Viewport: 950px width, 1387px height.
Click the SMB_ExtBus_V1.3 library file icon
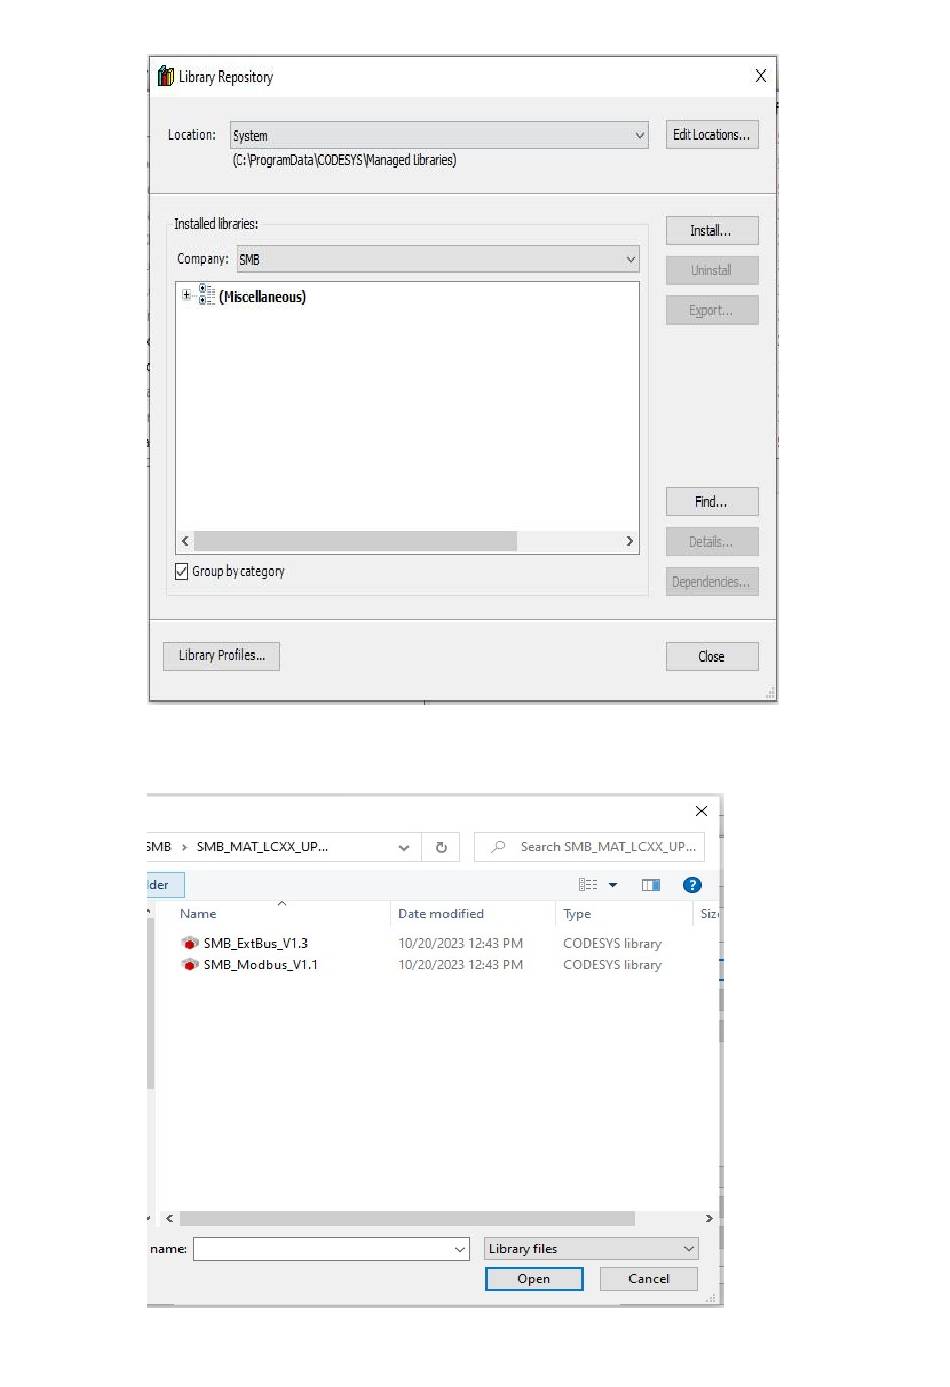tap(190, 943)
